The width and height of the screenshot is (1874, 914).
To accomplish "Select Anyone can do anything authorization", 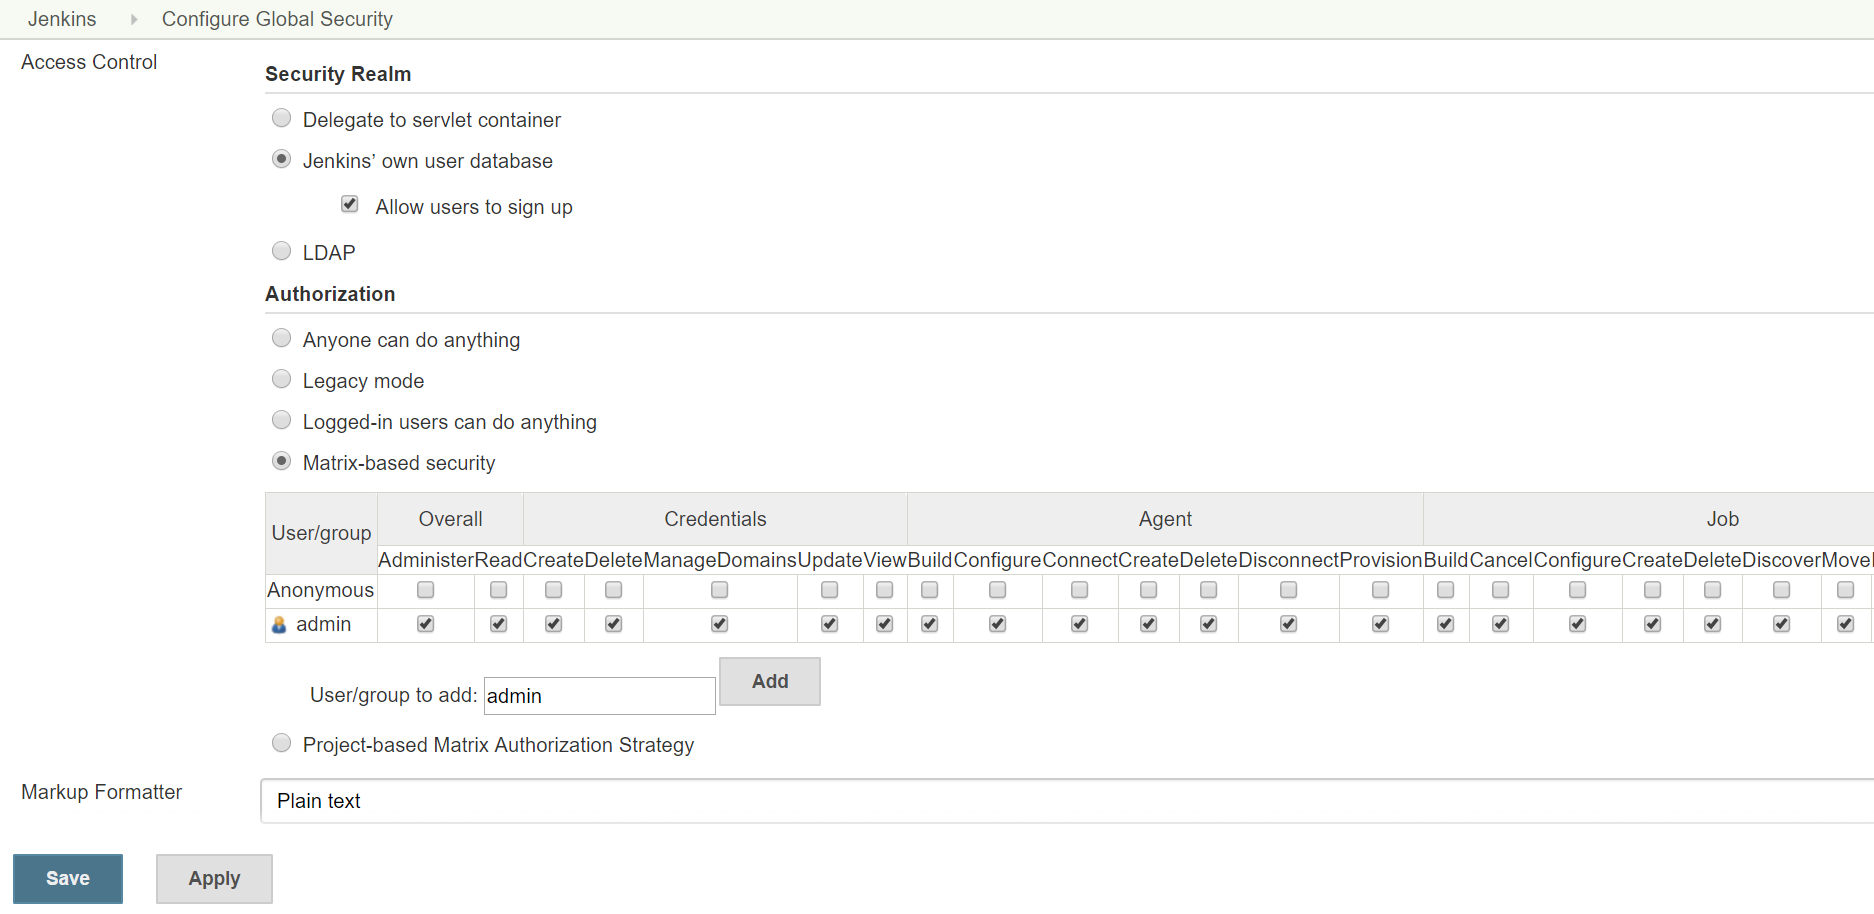I will pyautogui.click(x=282, y=338).
